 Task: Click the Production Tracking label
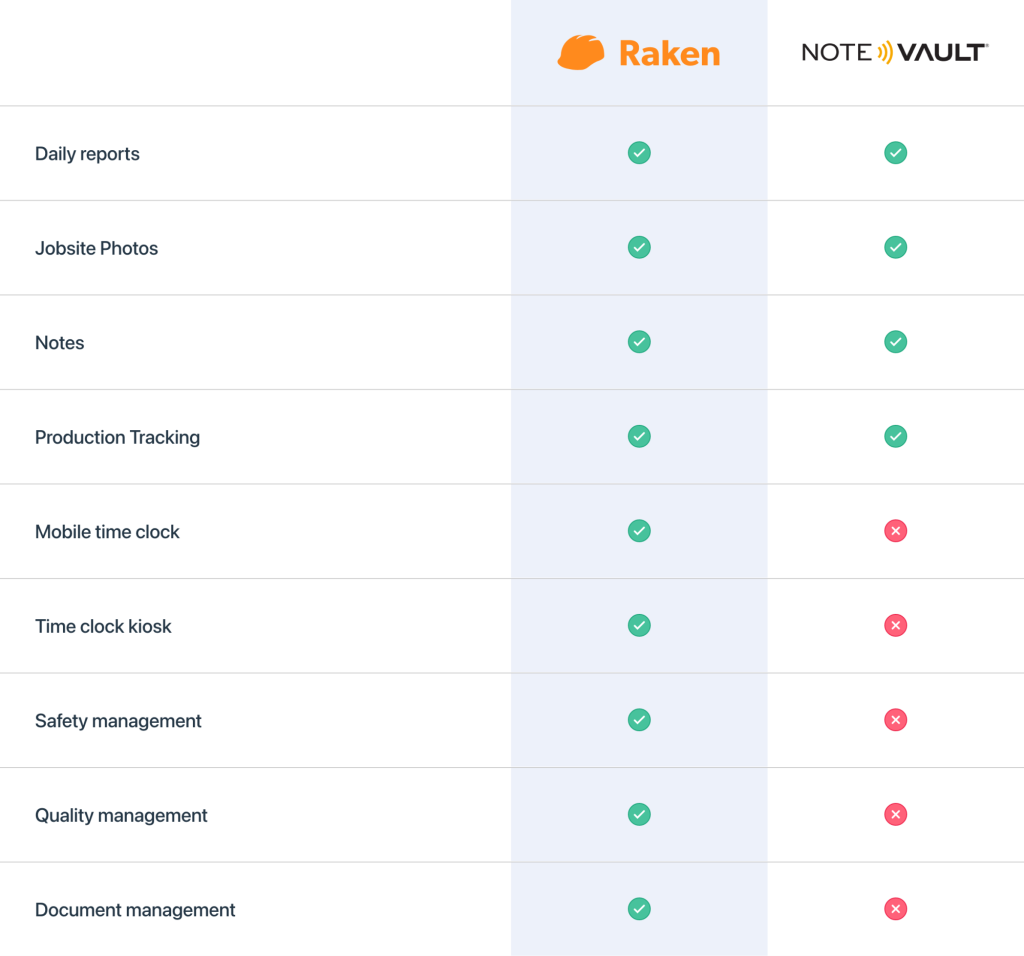click(x=117, y=437)
